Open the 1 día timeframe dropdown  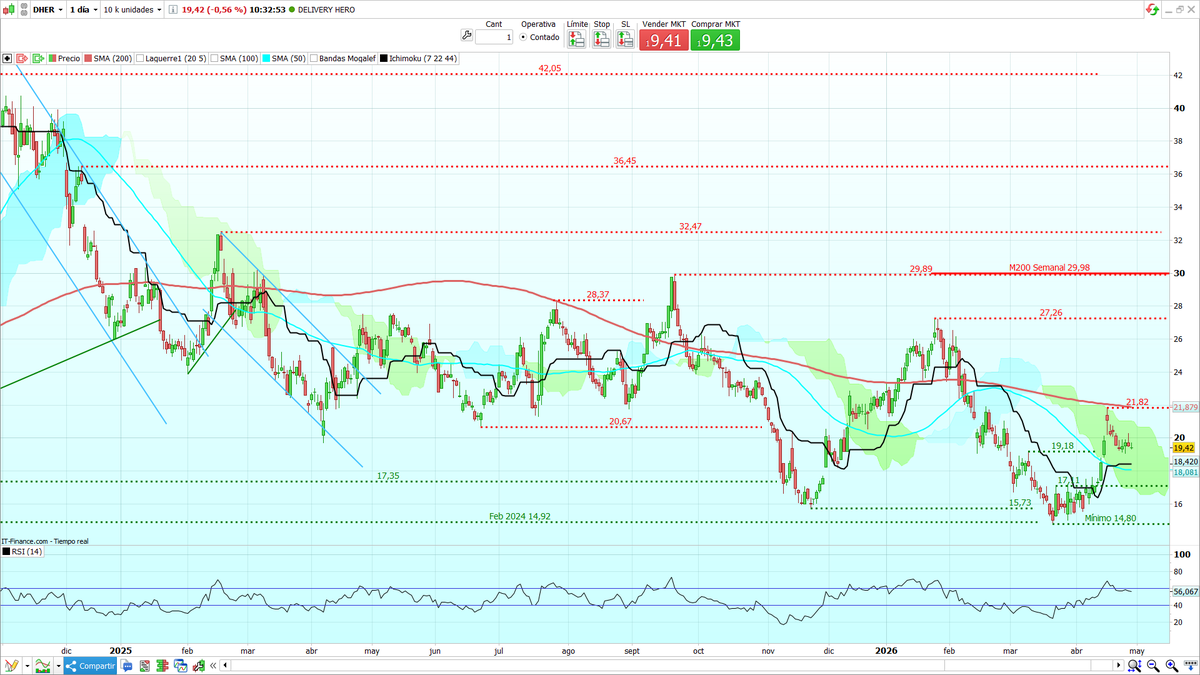coord(83,9)
